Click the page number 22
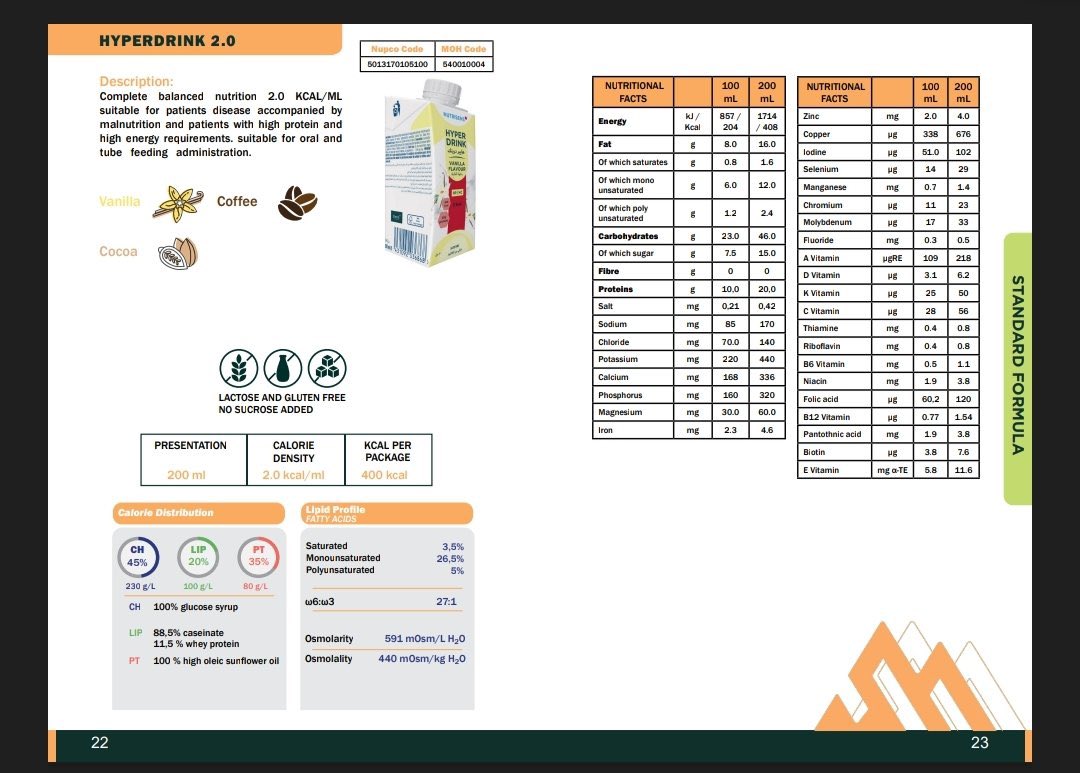Screen dimensions: 1080x773 point(100,742)
